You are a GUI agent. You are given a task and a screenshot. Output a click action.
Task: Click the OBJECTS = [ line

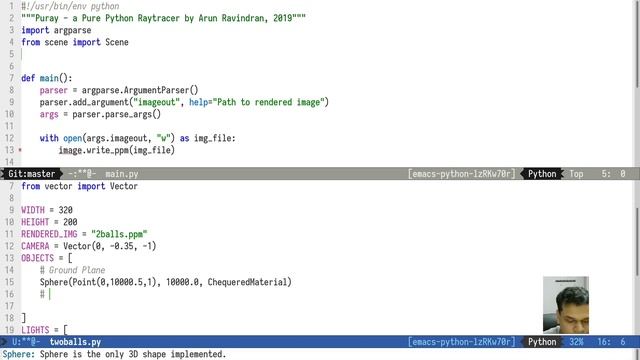[47, 258]
